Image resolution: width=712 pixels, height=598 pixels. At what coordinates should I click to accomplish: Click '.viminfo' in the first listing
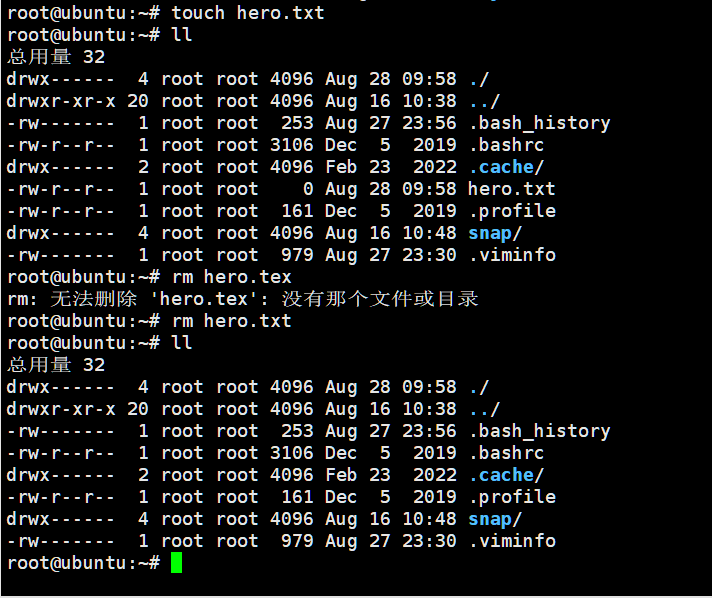(512, 255)
